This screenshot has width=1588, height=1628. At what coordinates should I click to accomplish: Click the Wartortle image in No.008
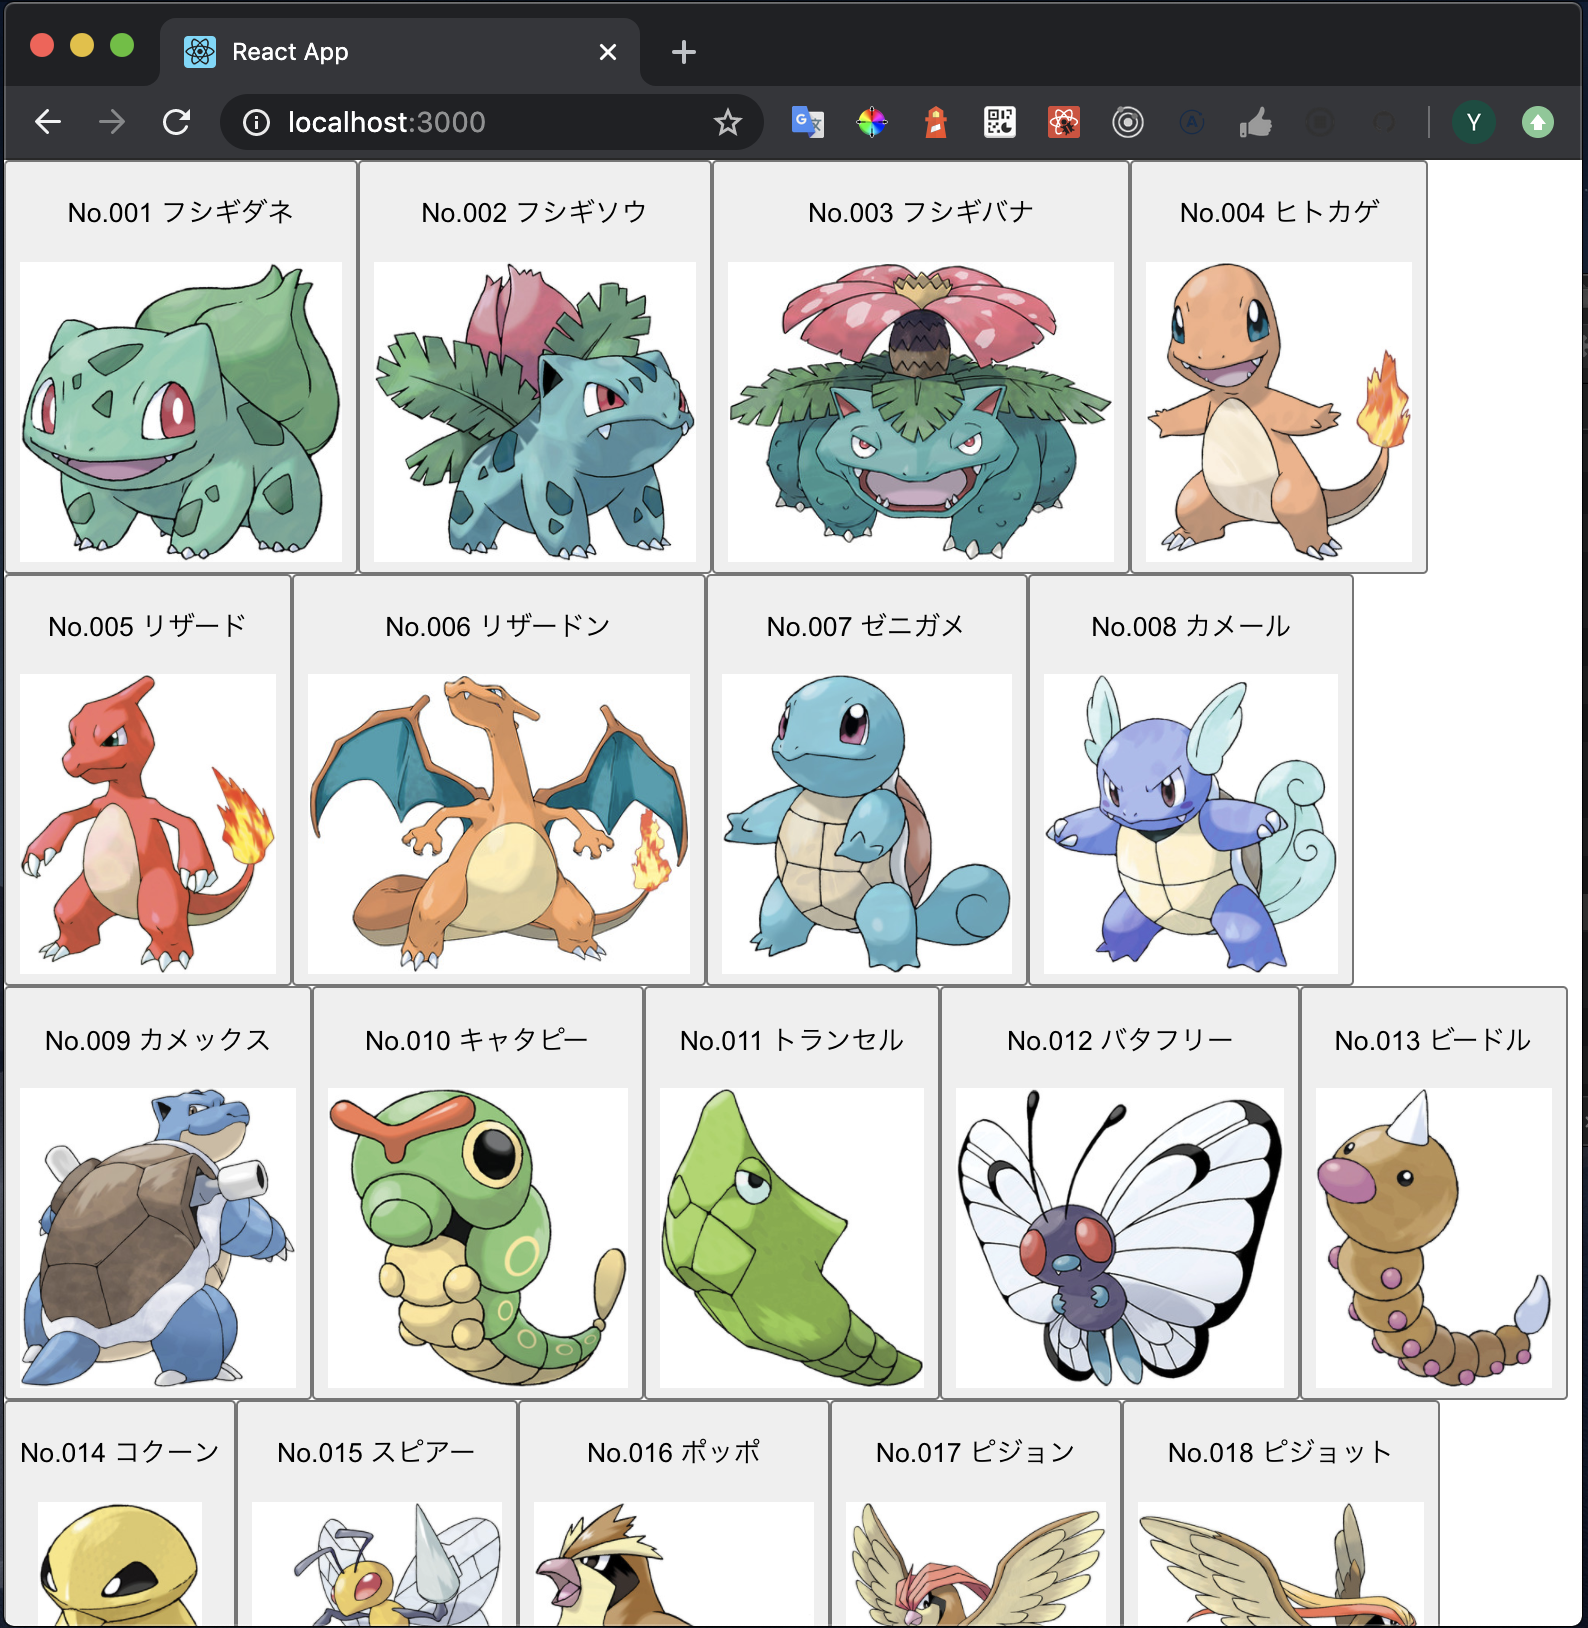click(1191, 824)
